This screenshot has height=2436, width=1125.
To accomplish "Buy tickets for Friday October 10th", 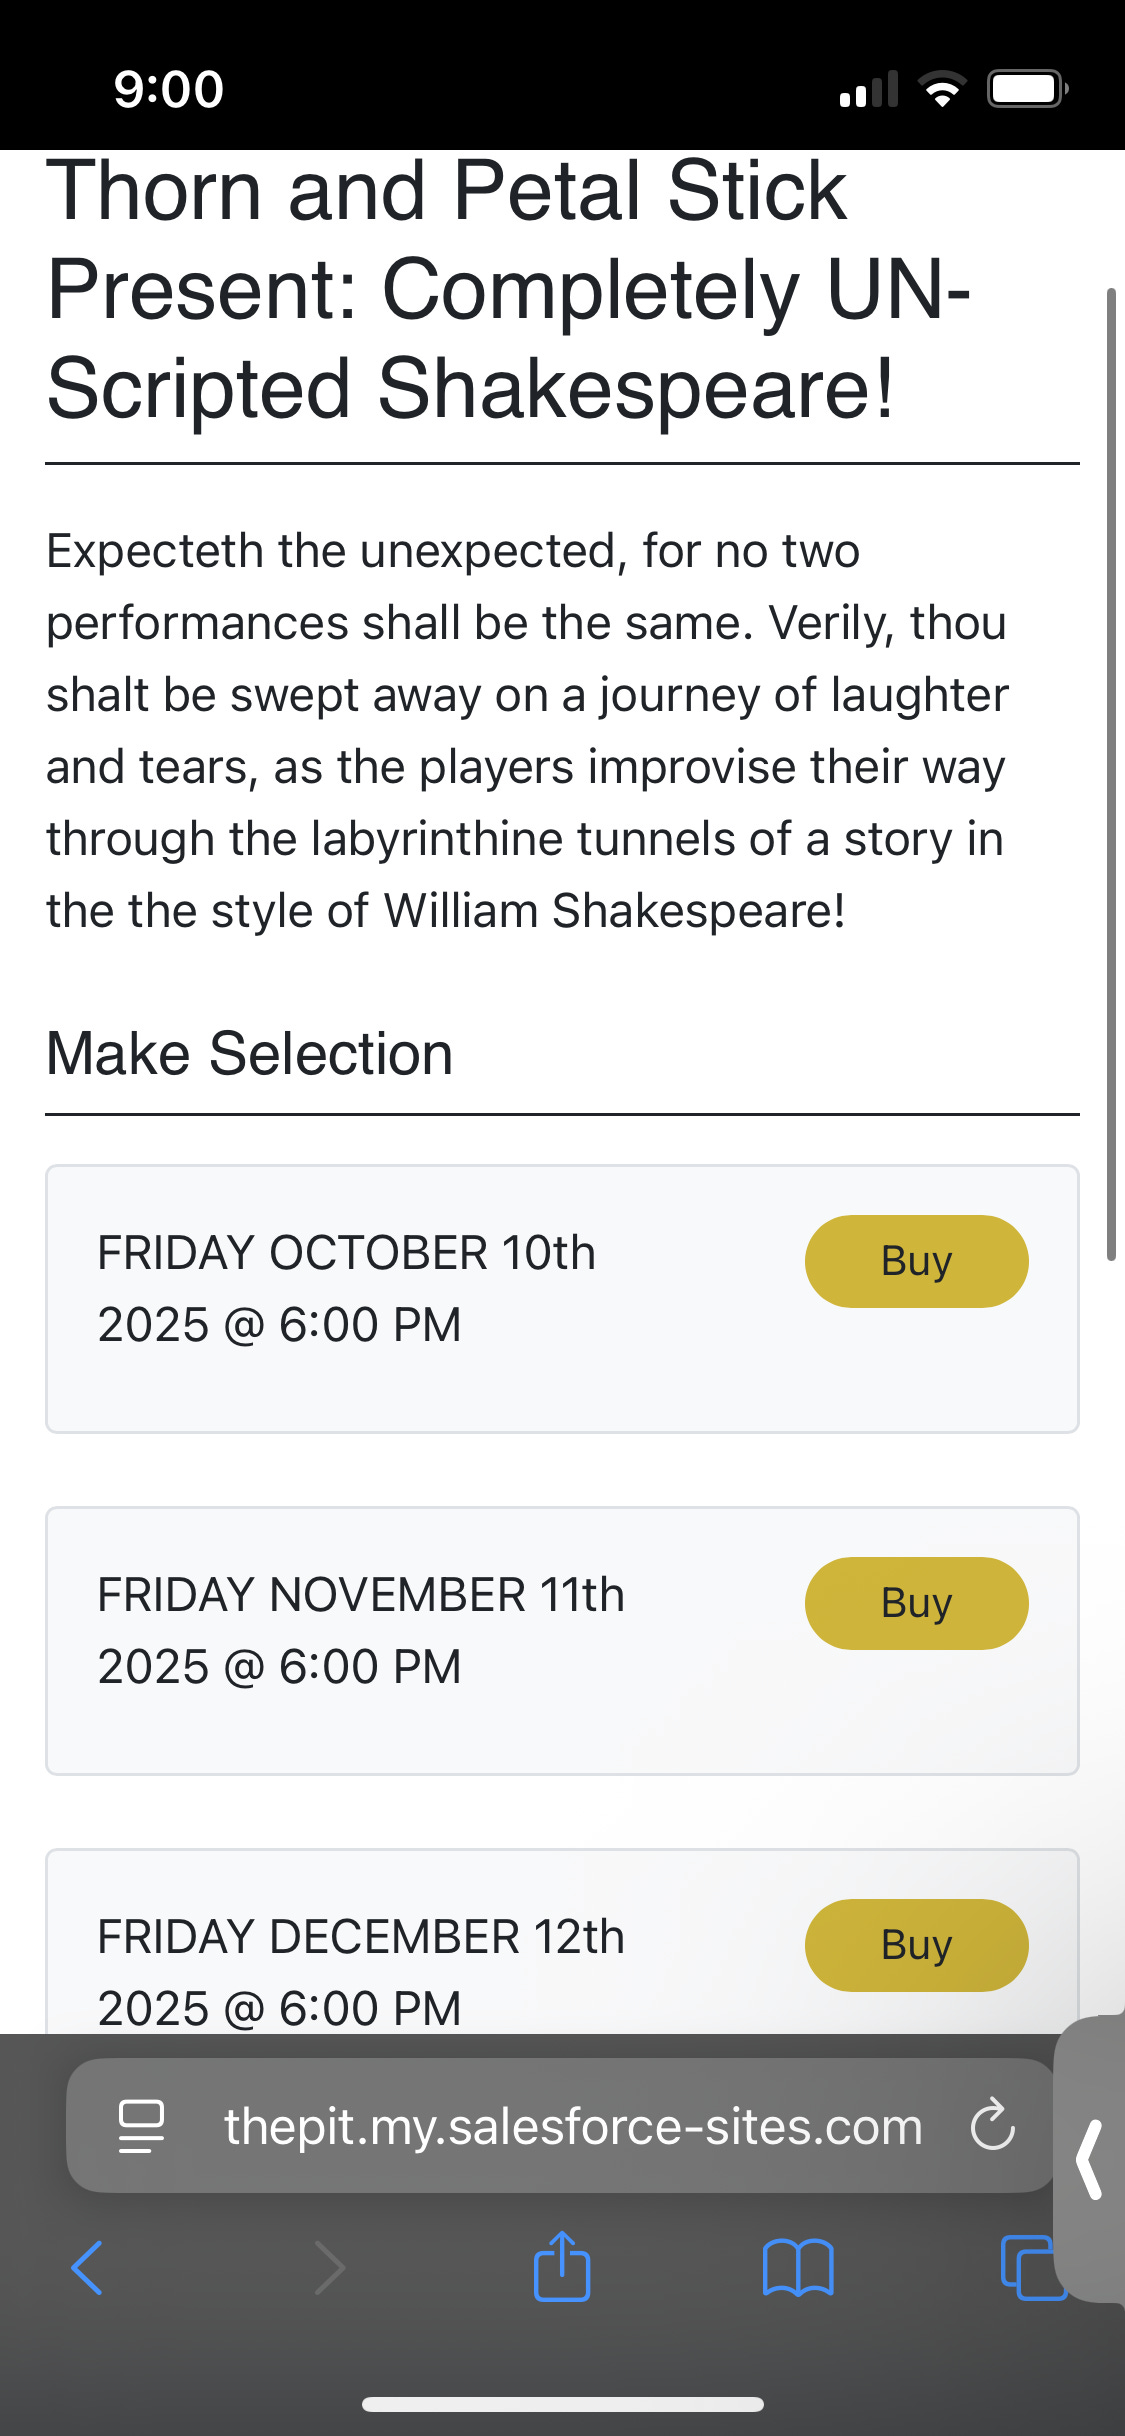I will (x=916, y=1261).
